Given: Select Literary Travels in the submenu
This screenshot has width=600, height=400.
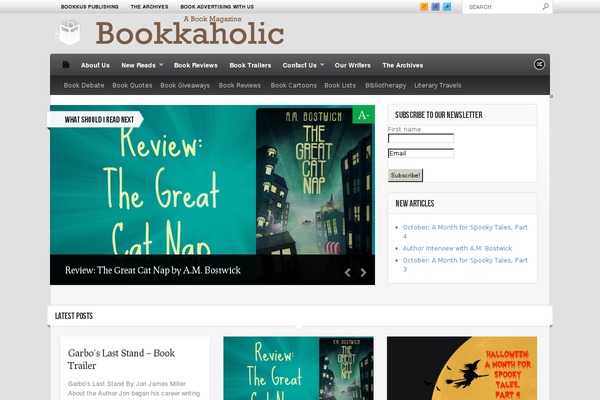Looking at the screenshot, I should click(437, 85).
